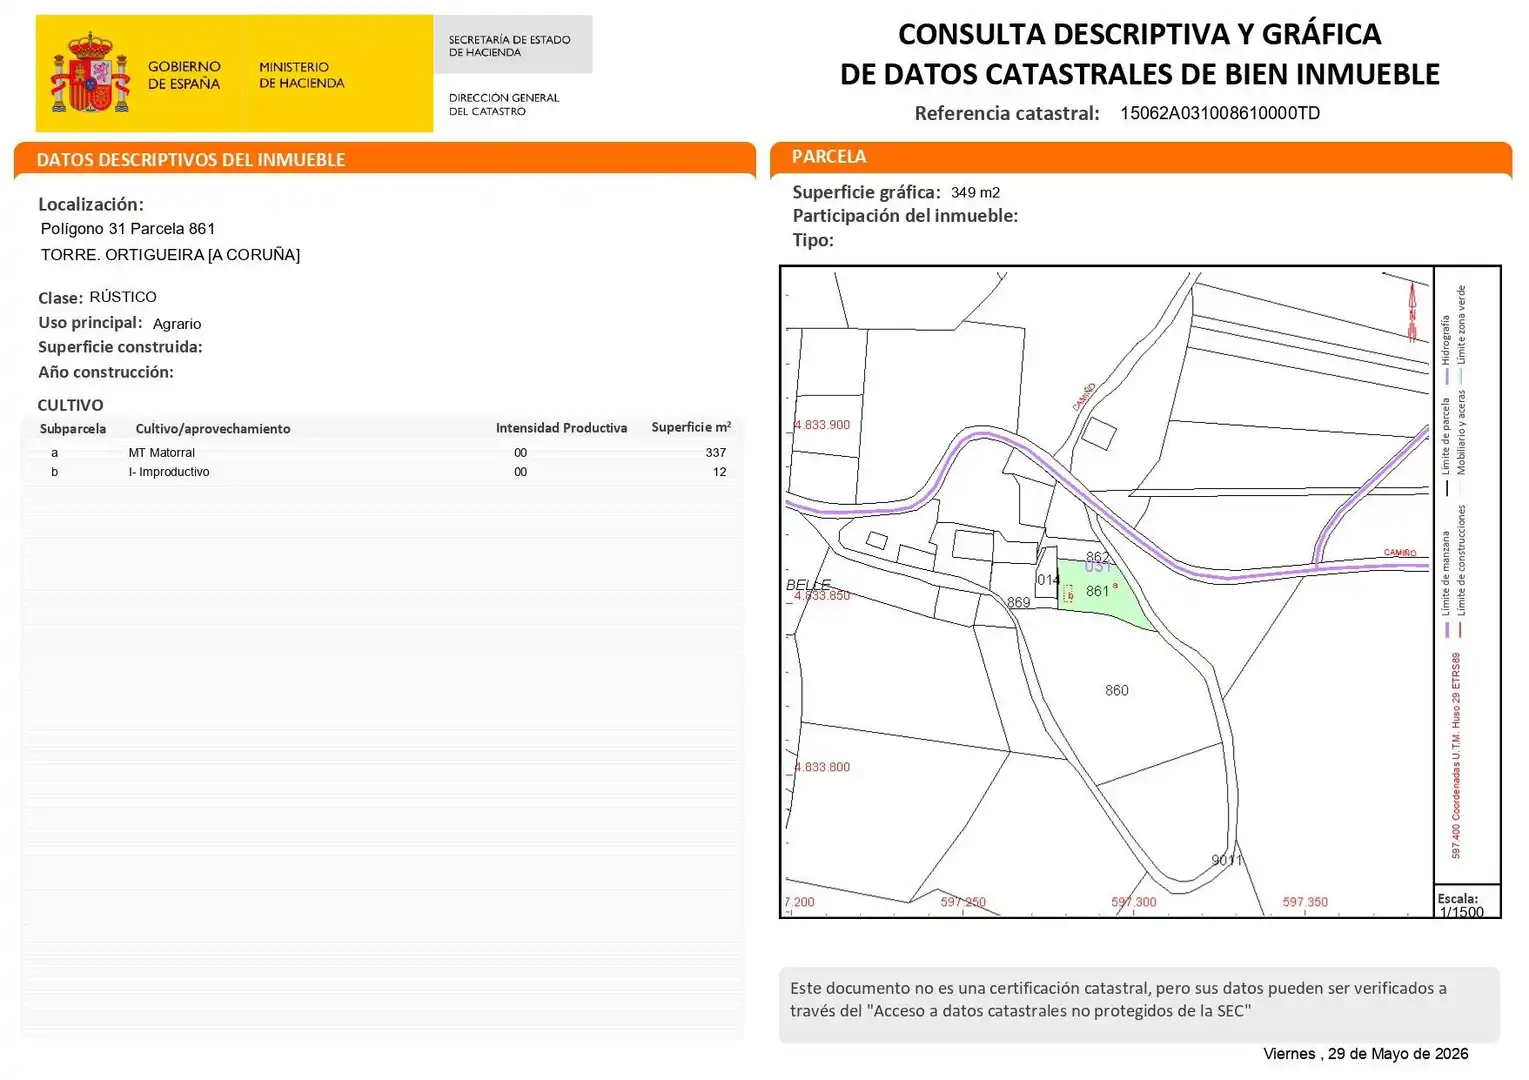Image resolution: width=1529 pixels, height=1080 pixels.
Task: Click the "00" intensity in the Matorral row
Action: point(521,453)
